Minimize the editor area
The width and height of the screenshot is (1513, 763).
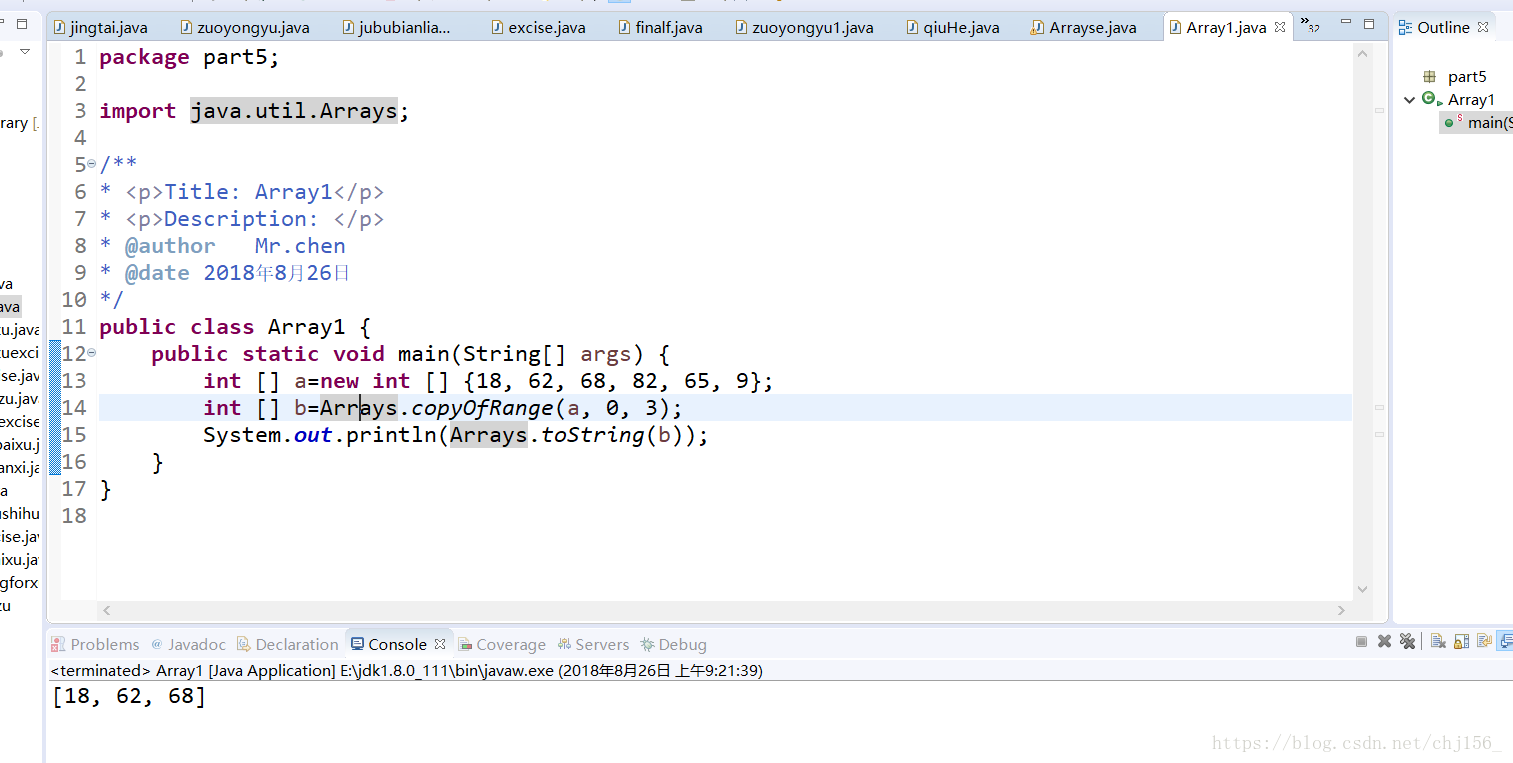[1345, 22]
